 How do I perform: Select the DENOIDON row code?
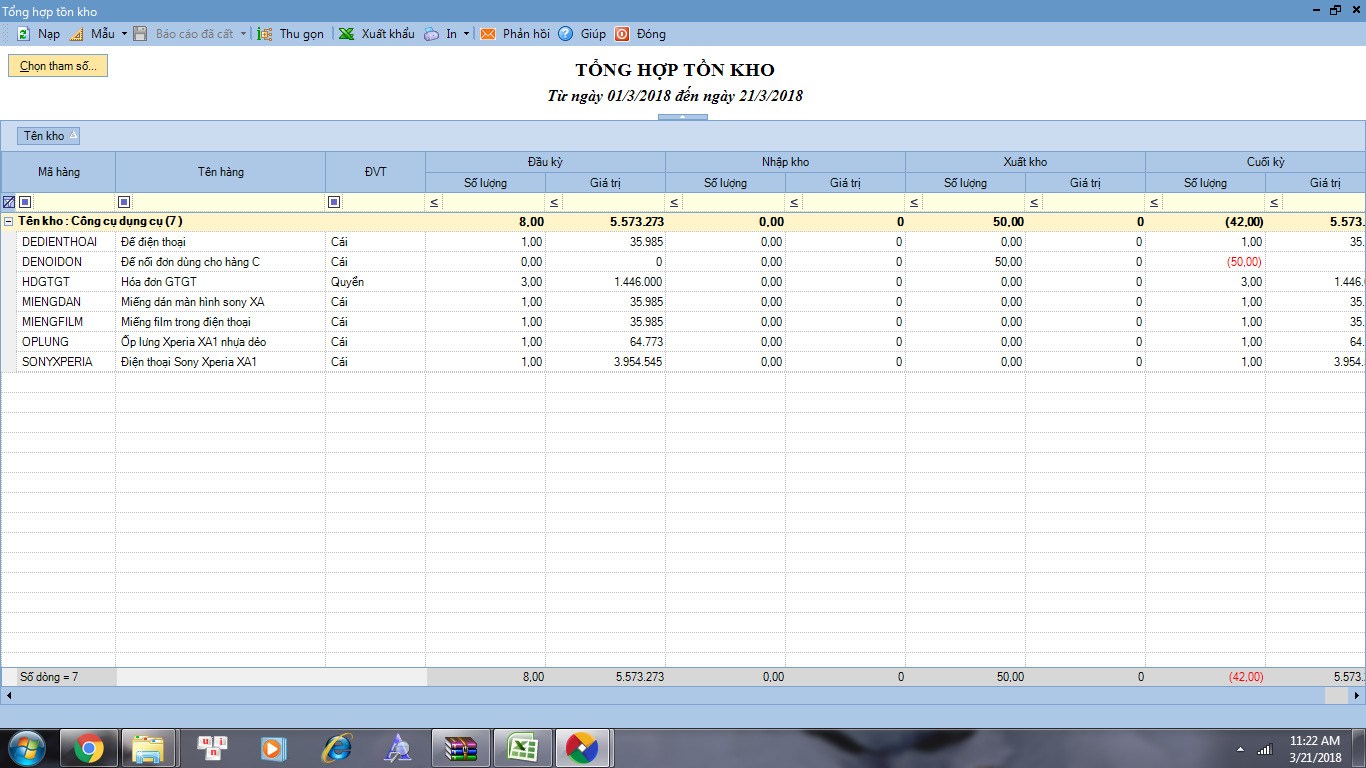52,262
